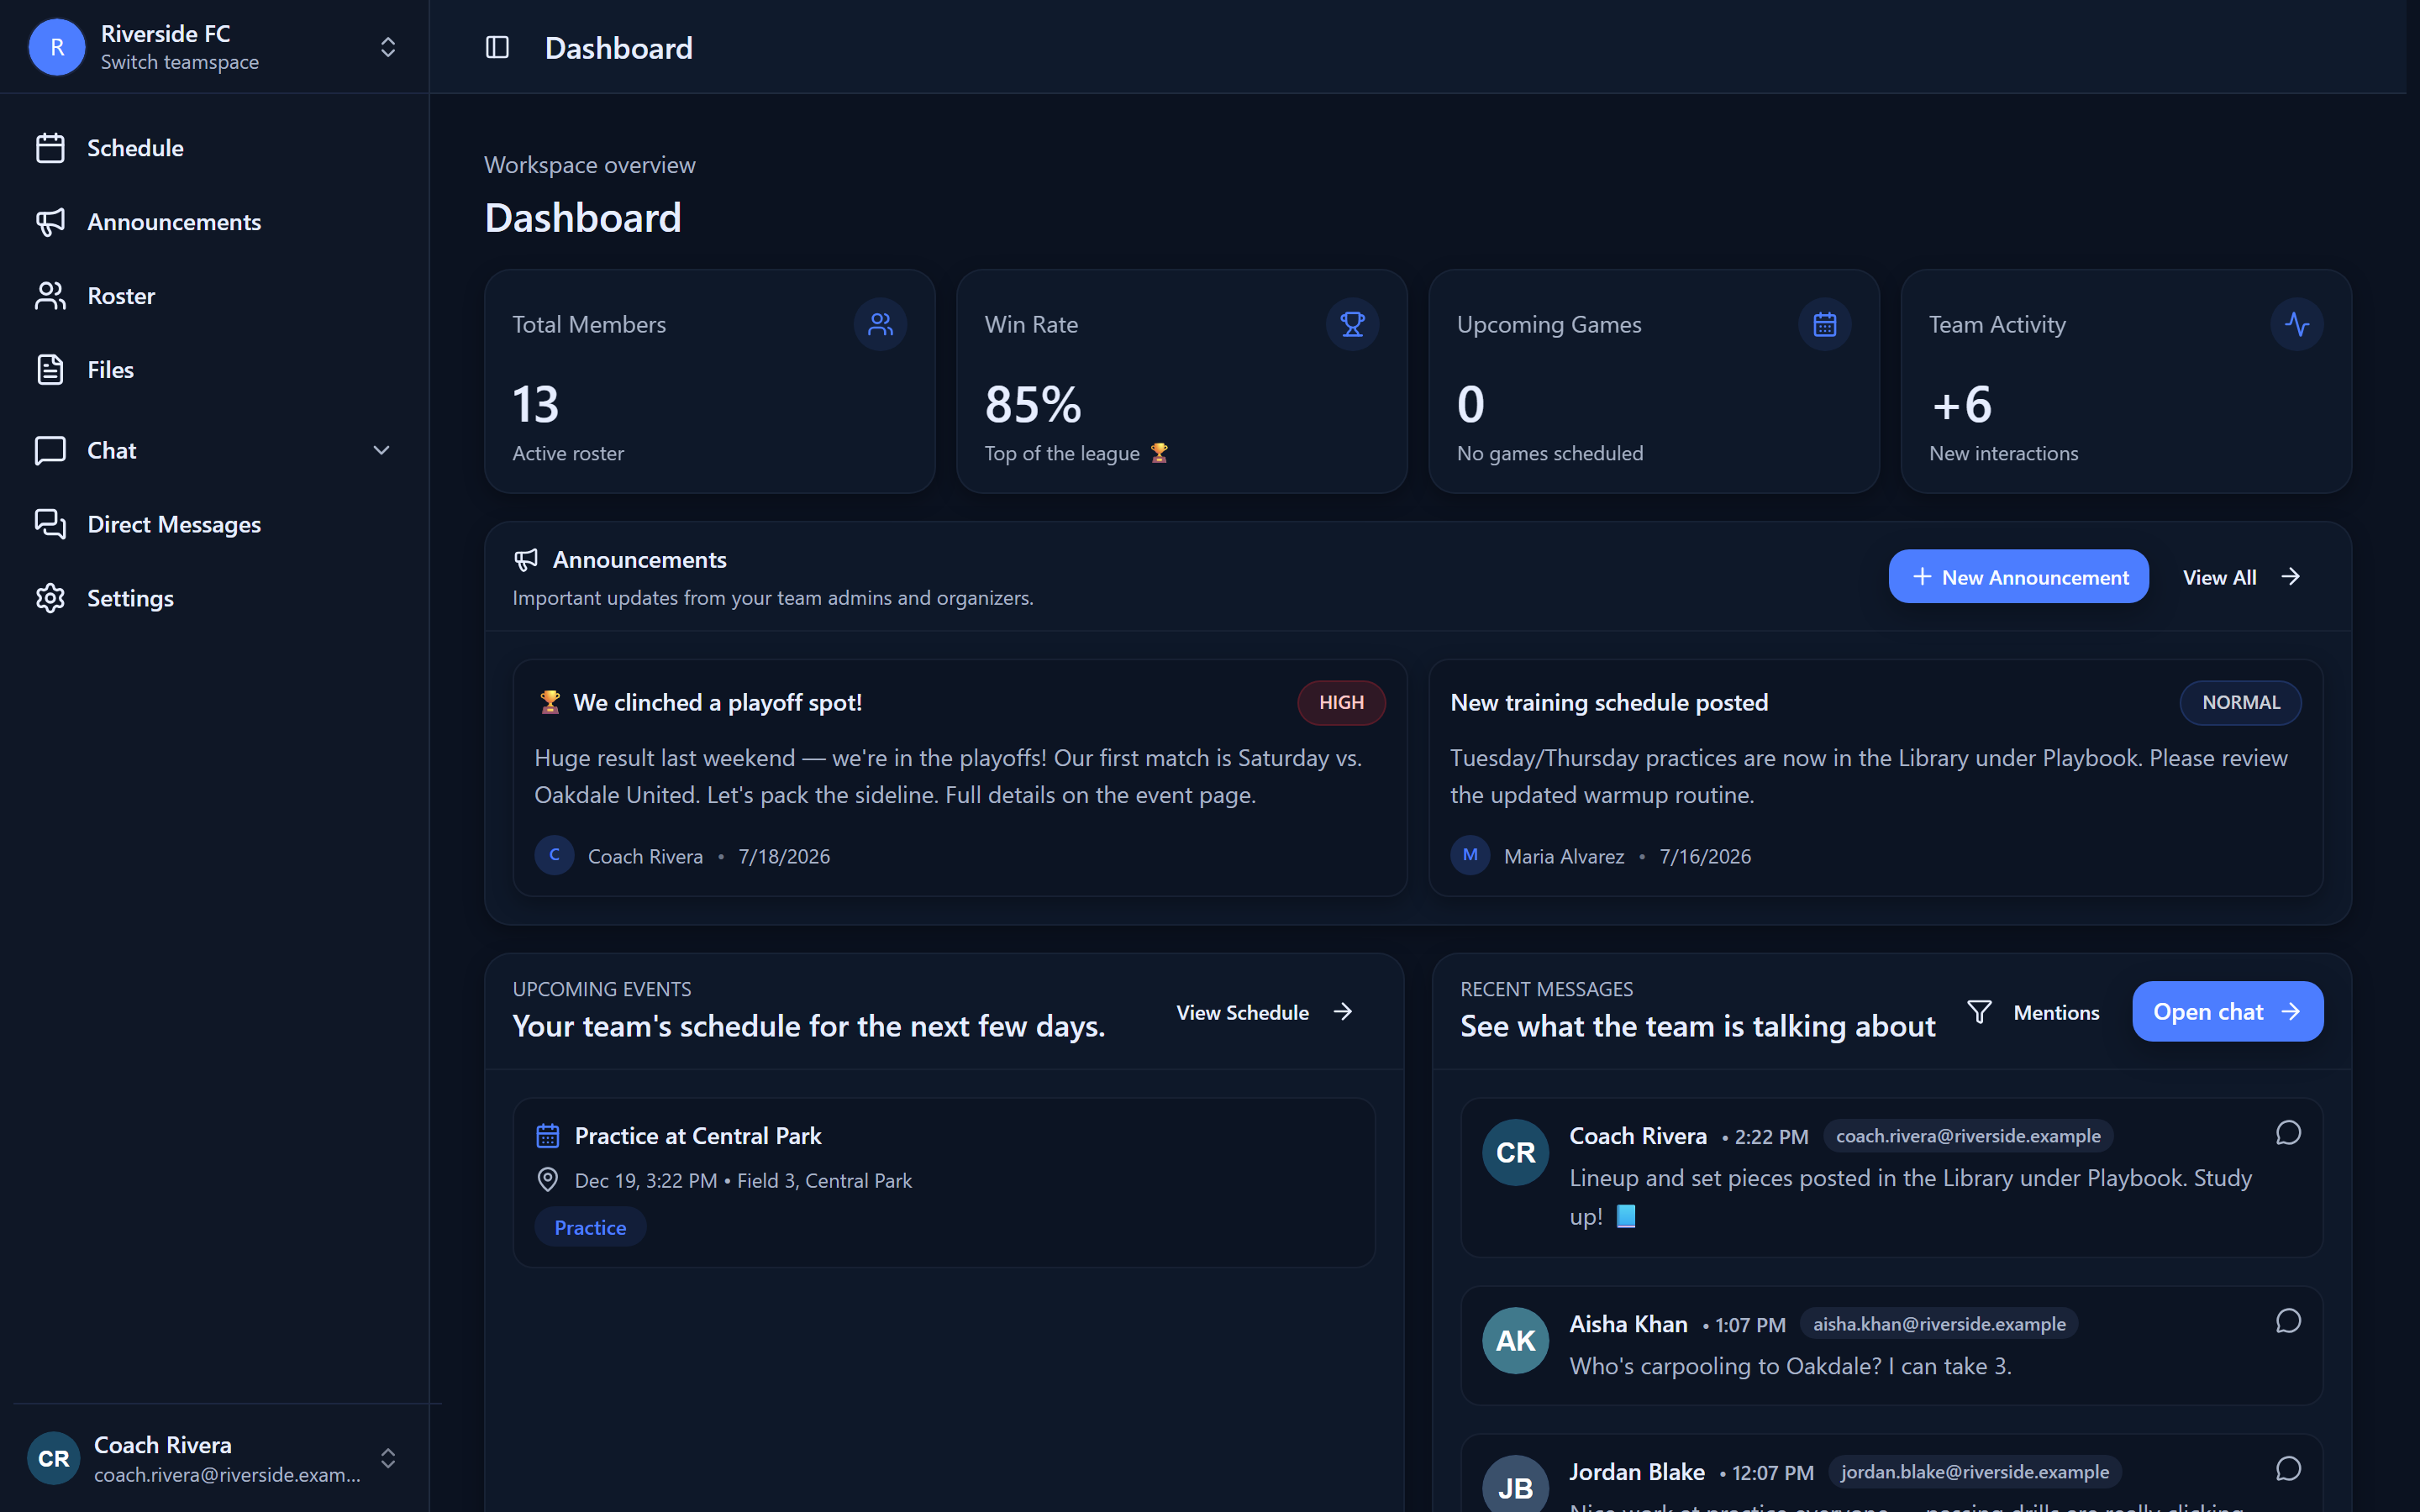This screenshot has width=2420, height=1512.
Task: Click View All announcements
Action: [2241, 577]
